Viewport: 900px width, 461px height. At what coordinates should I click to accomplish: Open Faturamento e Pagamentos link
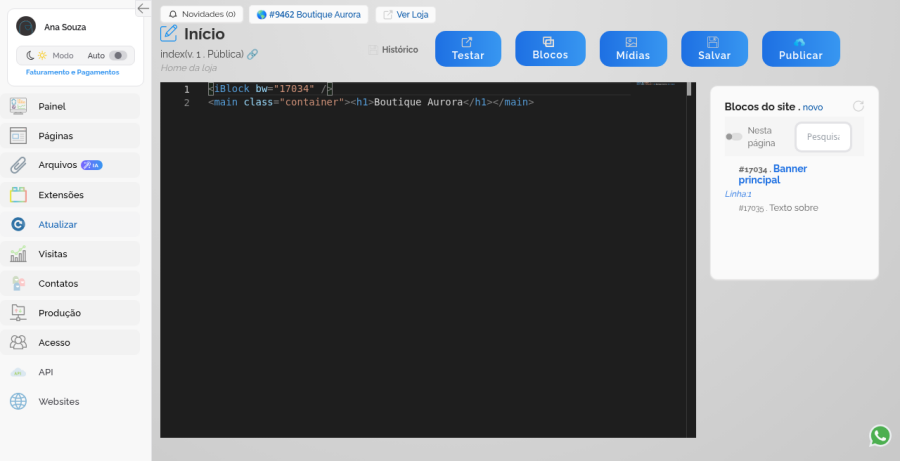[72, 72]
